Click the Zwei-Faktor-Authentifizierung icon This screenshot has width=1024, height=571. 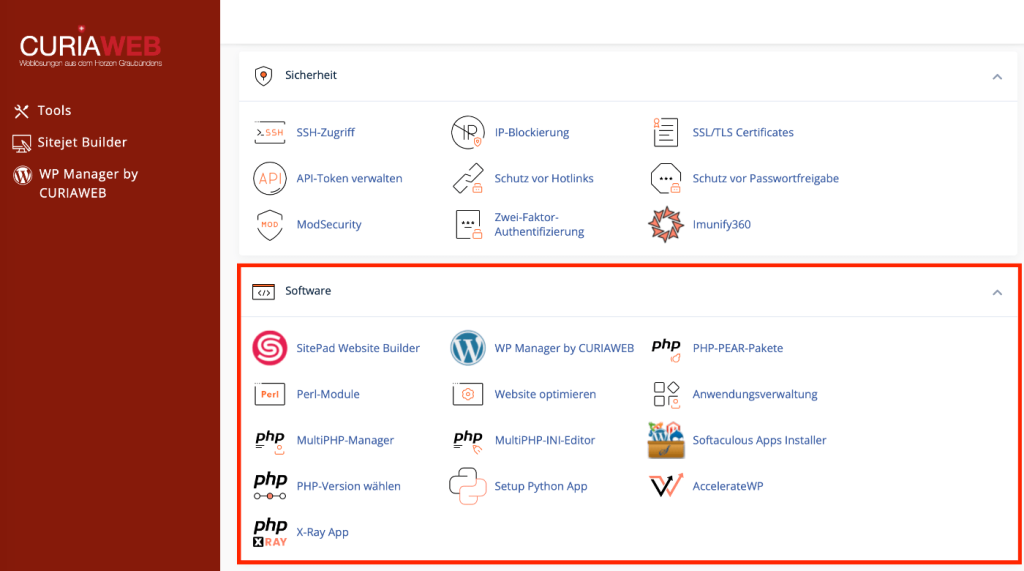tap(468, 225)
